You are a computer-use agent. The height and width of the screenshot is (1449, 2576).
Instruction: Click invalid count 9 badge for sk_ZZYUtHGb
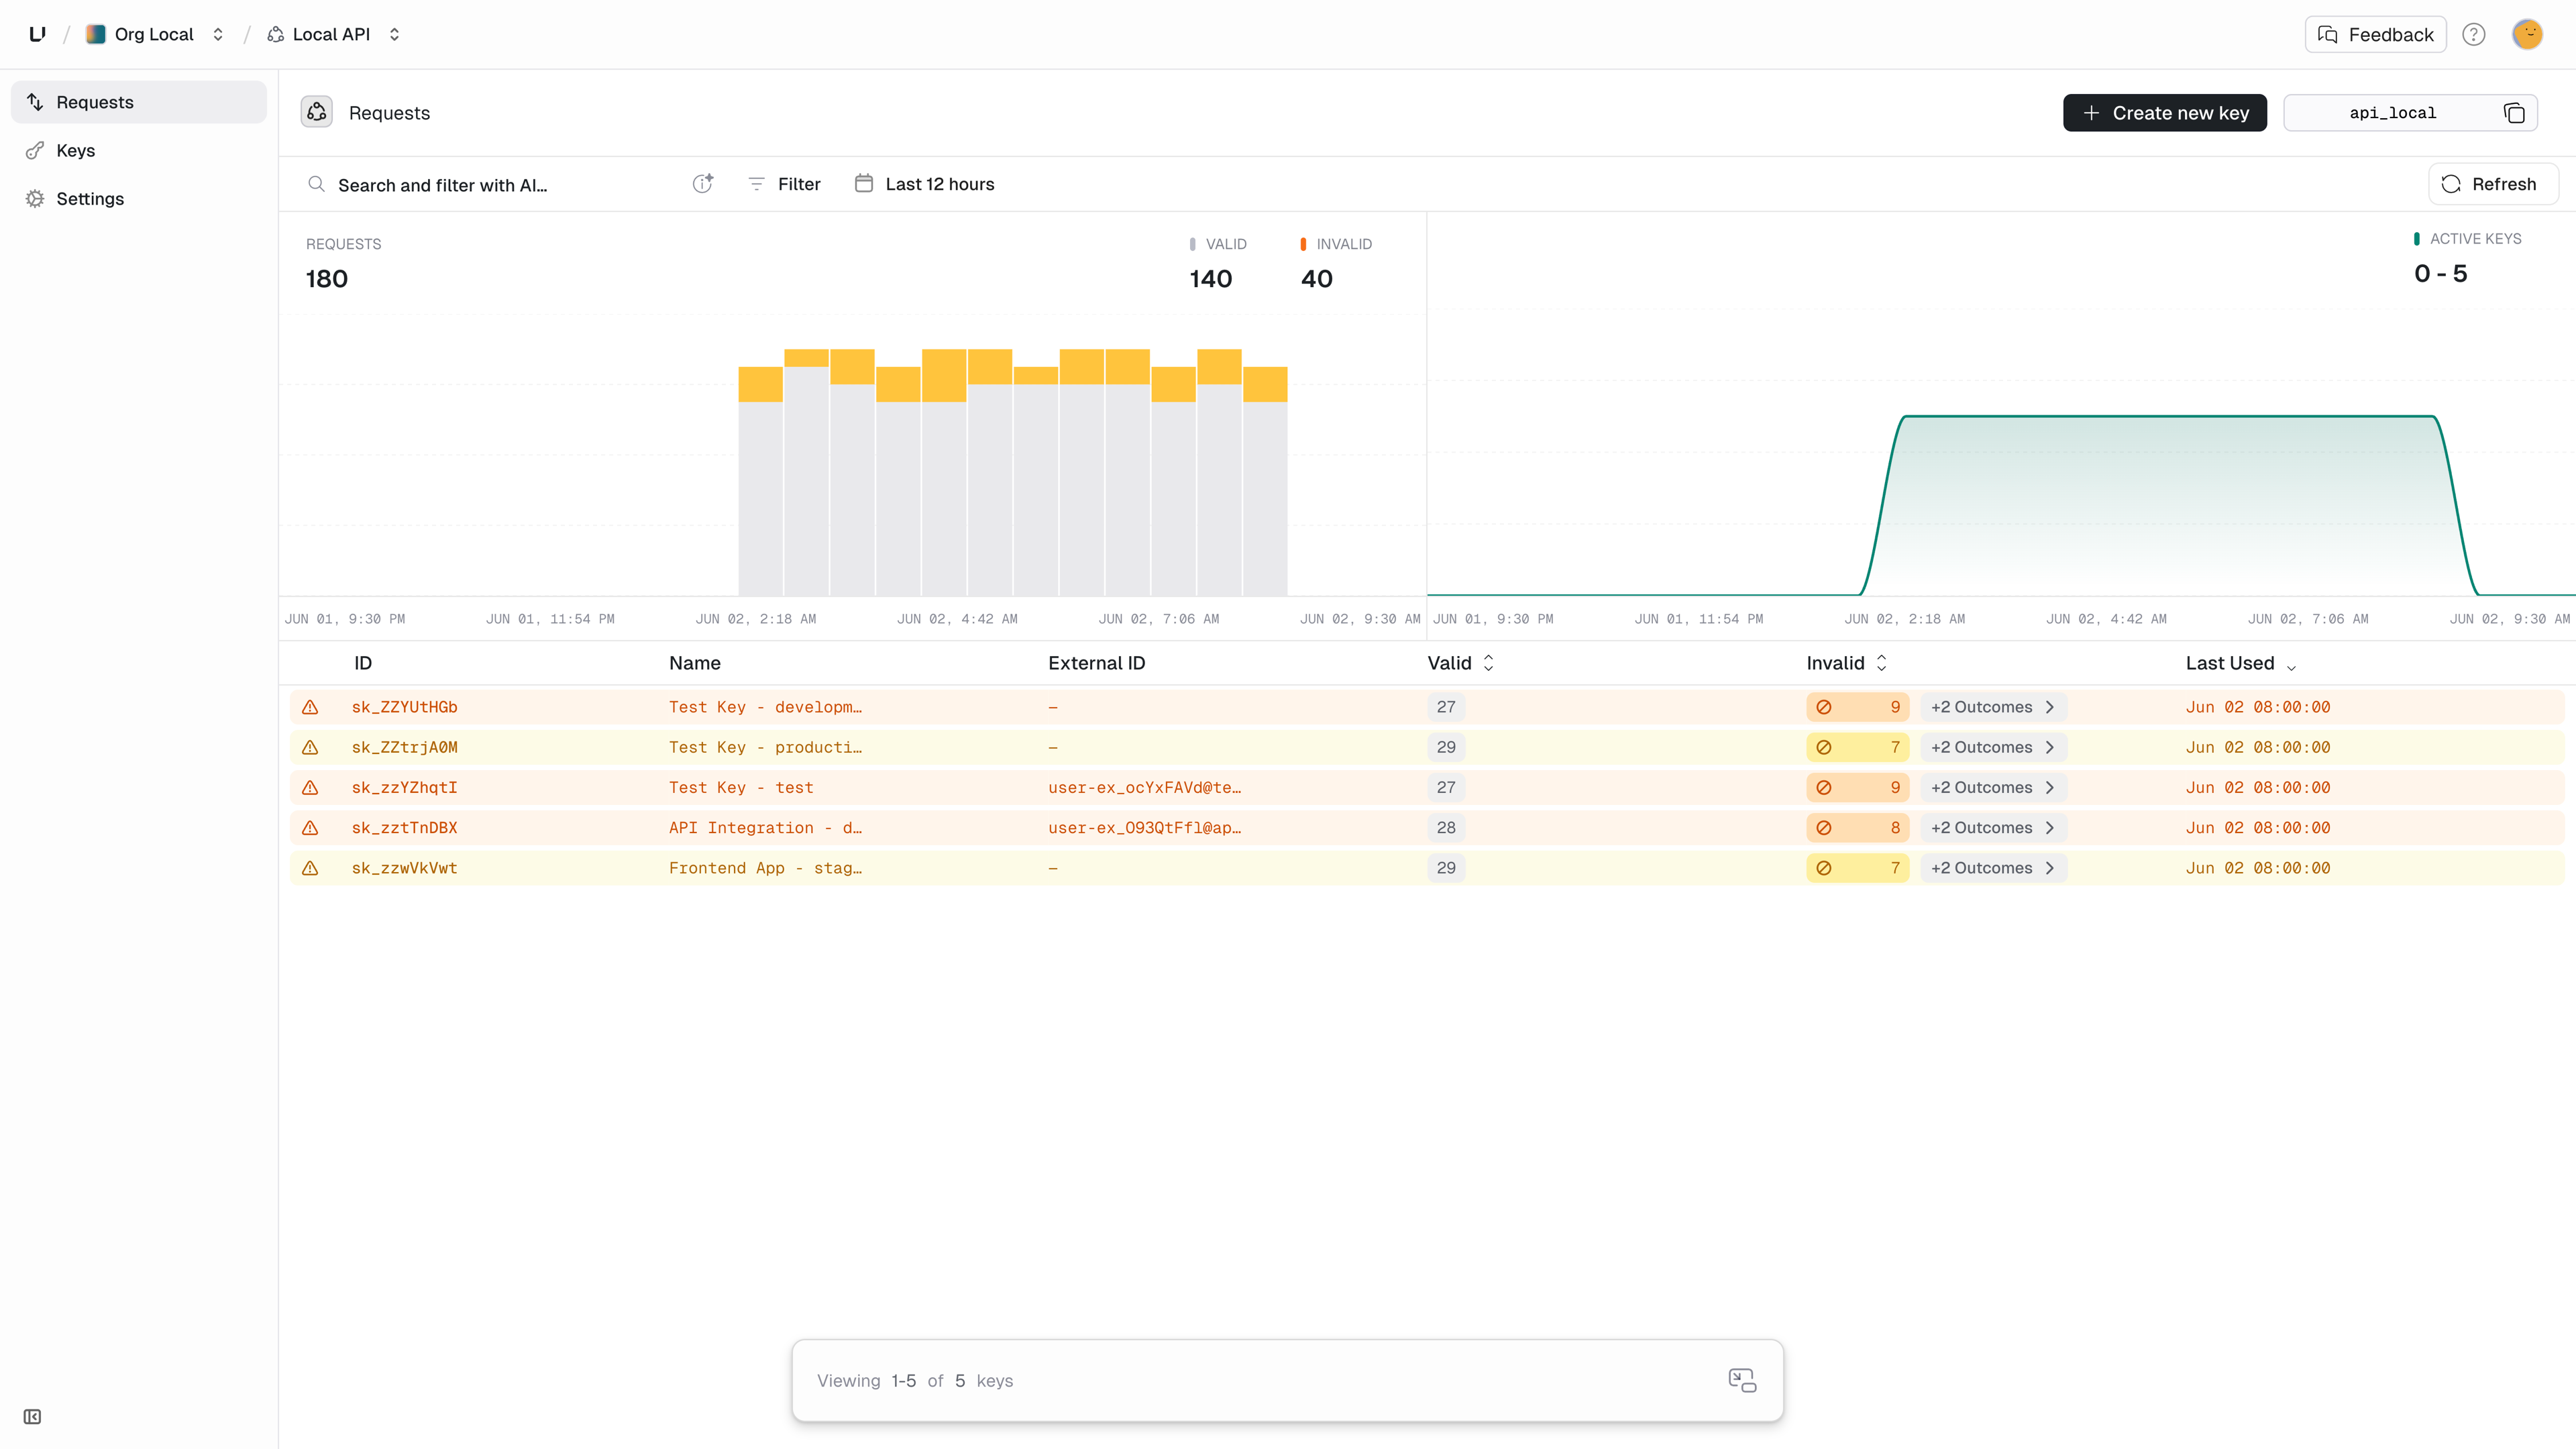1858,707
